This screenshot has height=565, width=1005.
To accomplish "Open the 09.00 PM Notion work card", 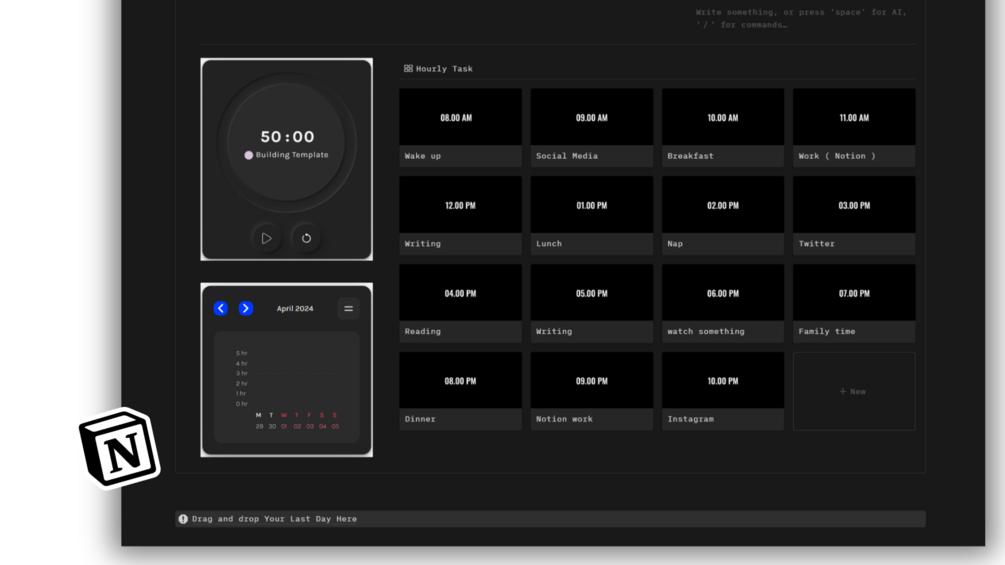I will point(592,391).
